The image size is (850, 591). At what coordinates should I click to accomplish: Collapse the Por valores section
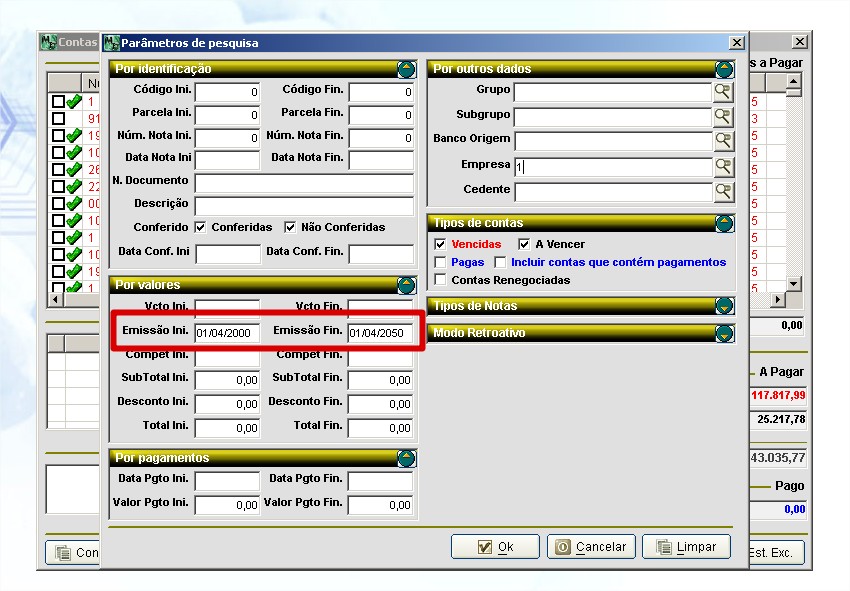click(x=406, y=285)
